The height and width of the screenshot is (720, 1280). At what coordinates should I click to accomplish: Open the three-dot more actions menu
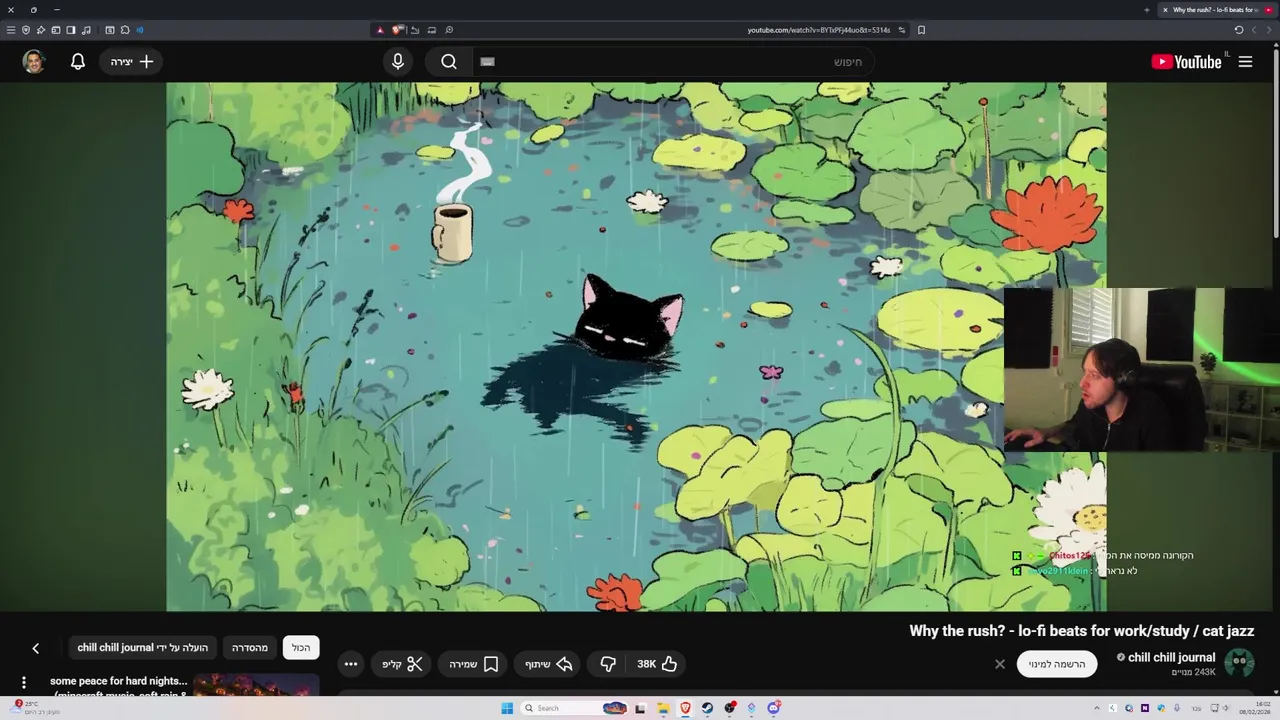(351, 664)
